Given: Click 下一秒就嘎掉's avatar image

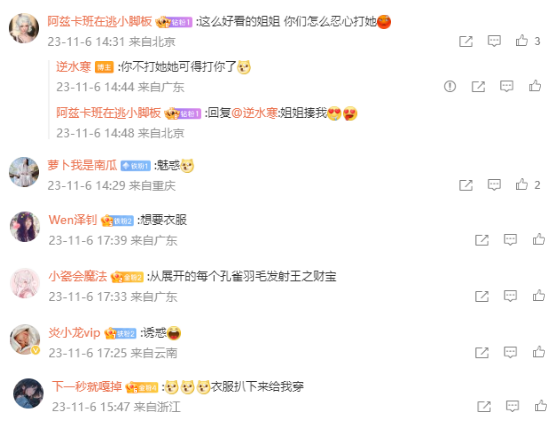Looking at the screenshot, I should (28, 393).
